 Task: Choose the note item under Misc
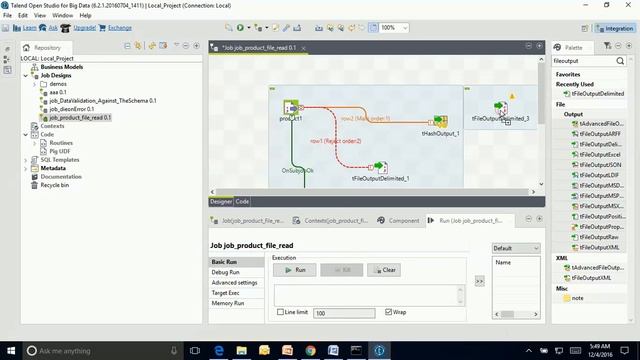573,298
